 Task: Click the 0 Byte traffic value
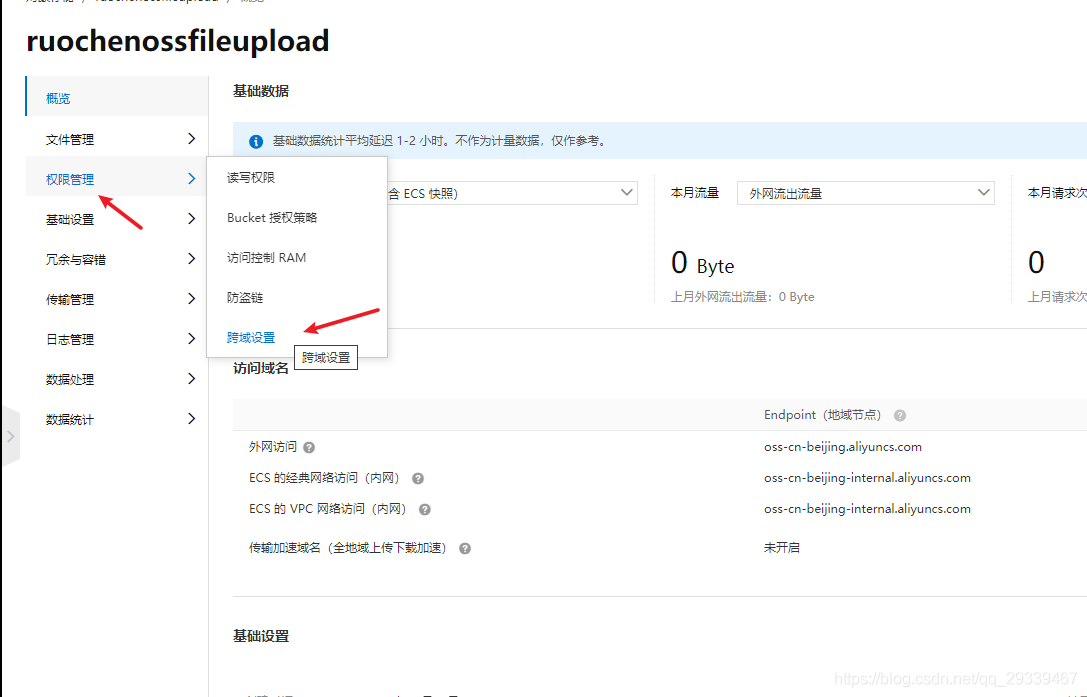(702, 264)
